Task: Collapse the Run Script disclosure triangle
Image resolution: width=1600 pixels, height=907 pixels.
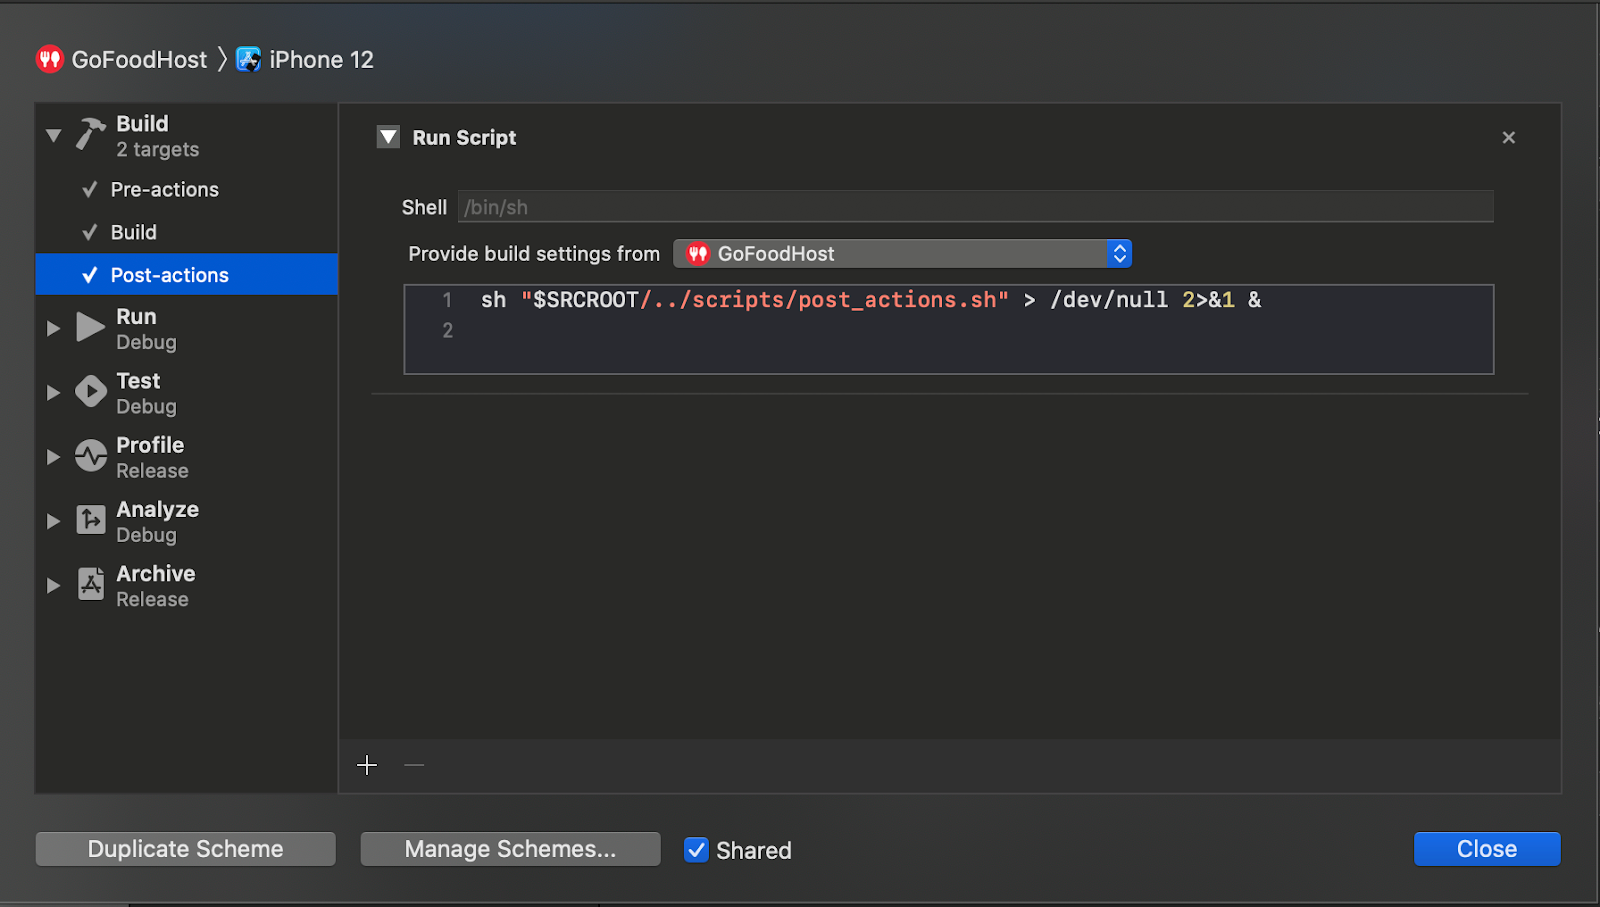Action: [388, 138]
